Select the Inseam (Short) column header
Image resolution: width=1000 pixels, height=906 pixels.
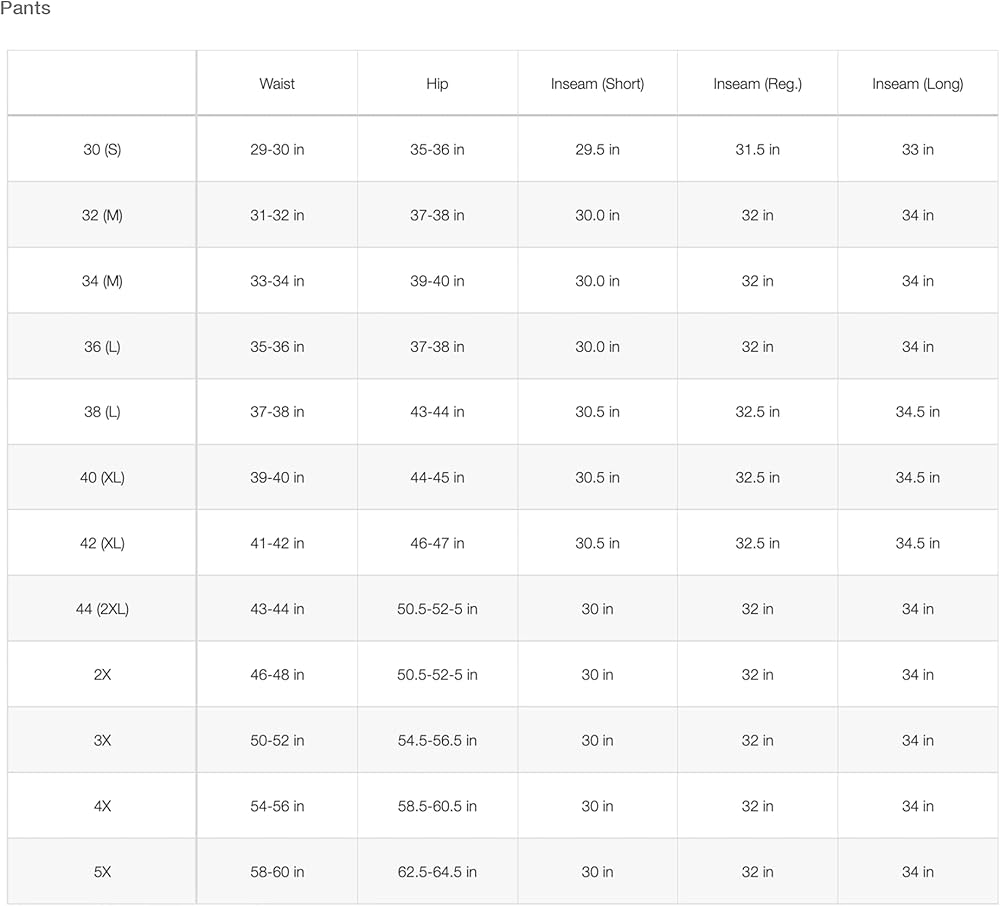pos(597,84)
